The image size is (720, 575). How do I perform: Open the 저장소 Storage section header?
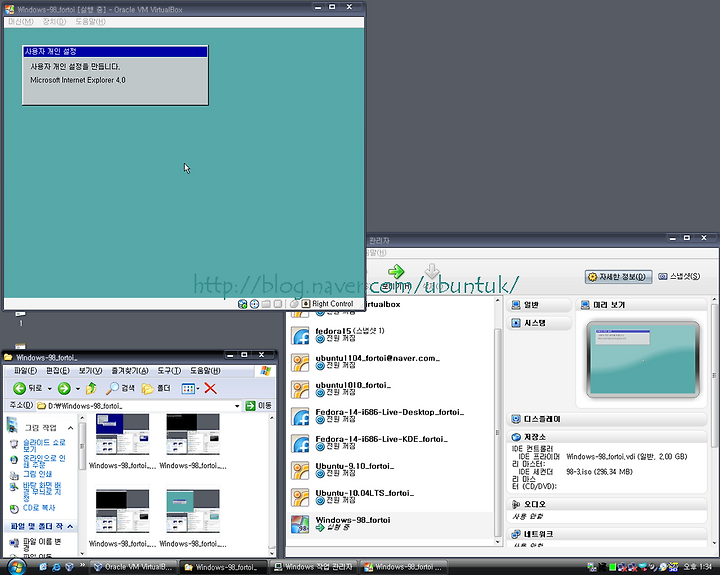point(607,437)
